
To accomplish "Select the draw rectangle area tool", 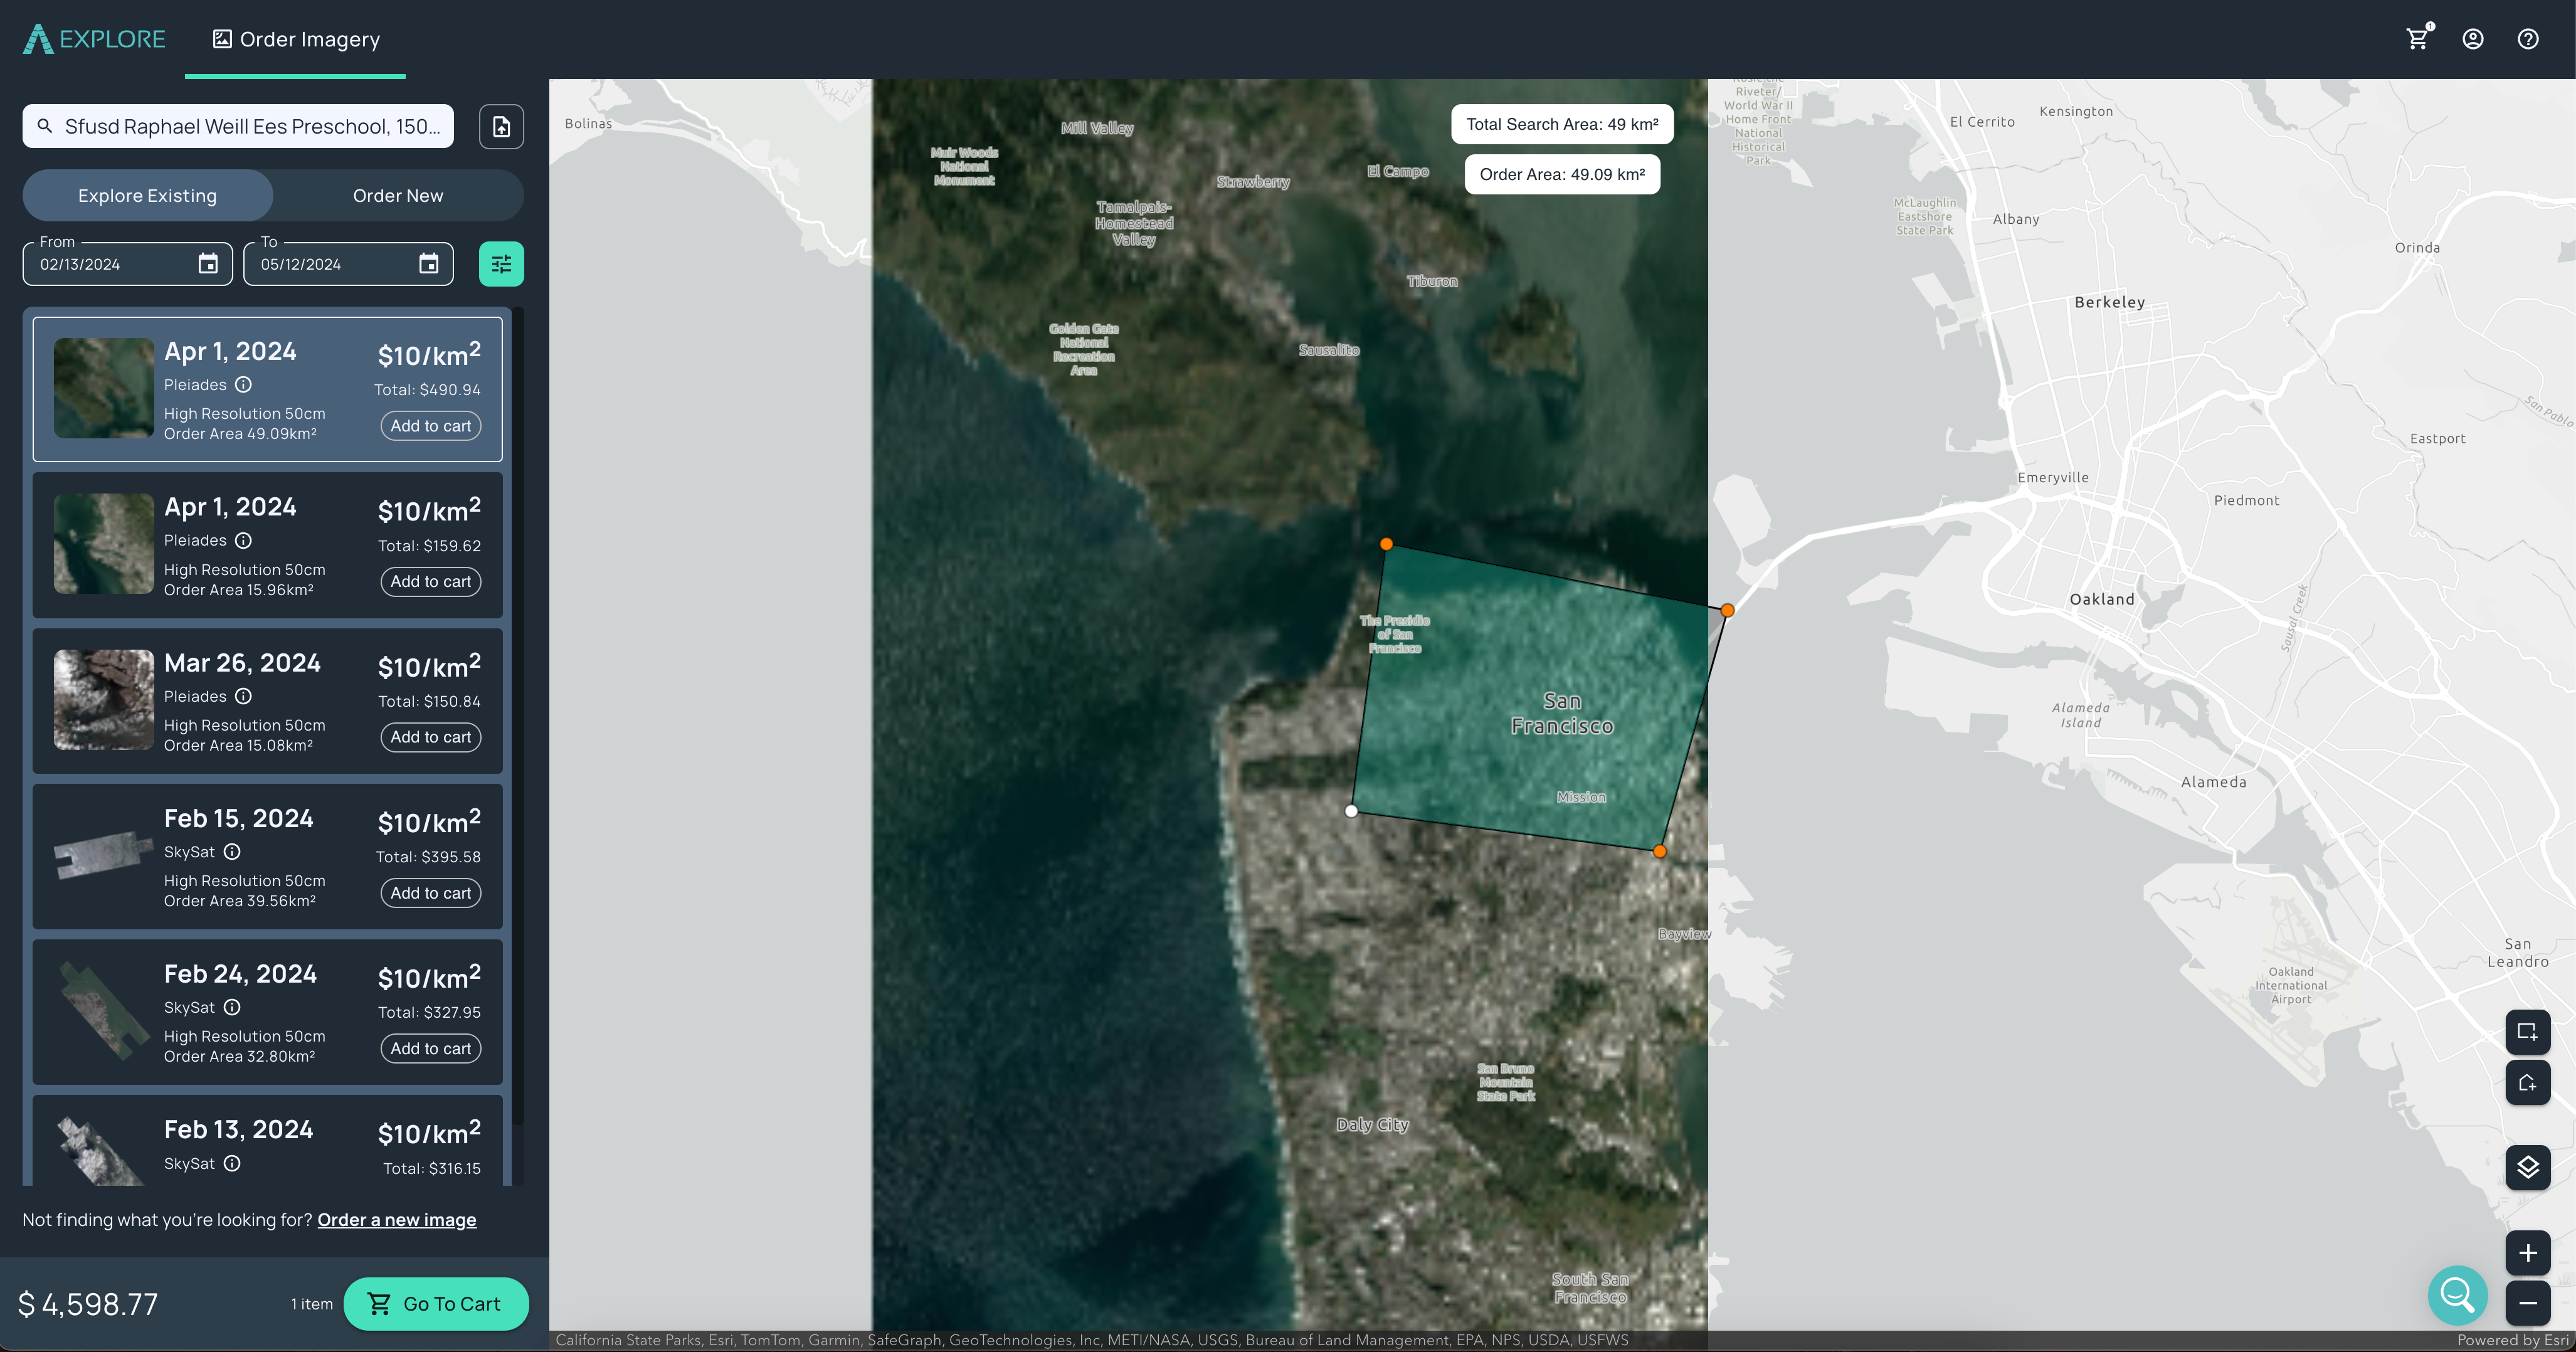I will point(2527,1032).
